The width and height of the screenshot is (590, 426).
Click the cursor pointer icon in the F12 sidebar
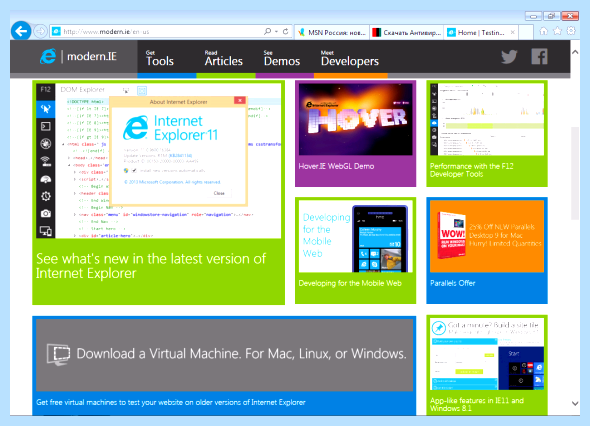[x=46, y=109]
